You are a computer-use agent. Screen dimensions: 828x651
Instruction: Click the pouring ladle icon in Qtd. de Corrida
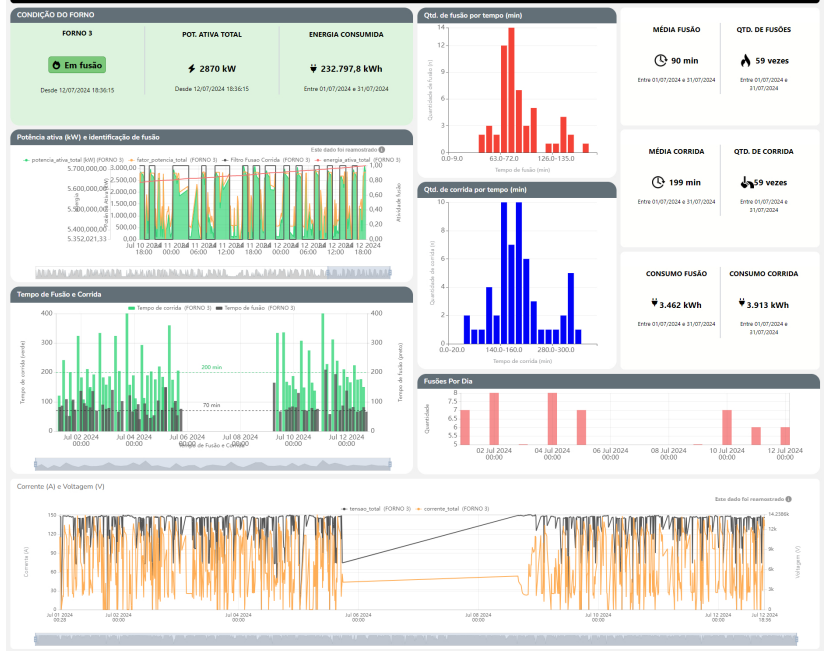(747, 183)
